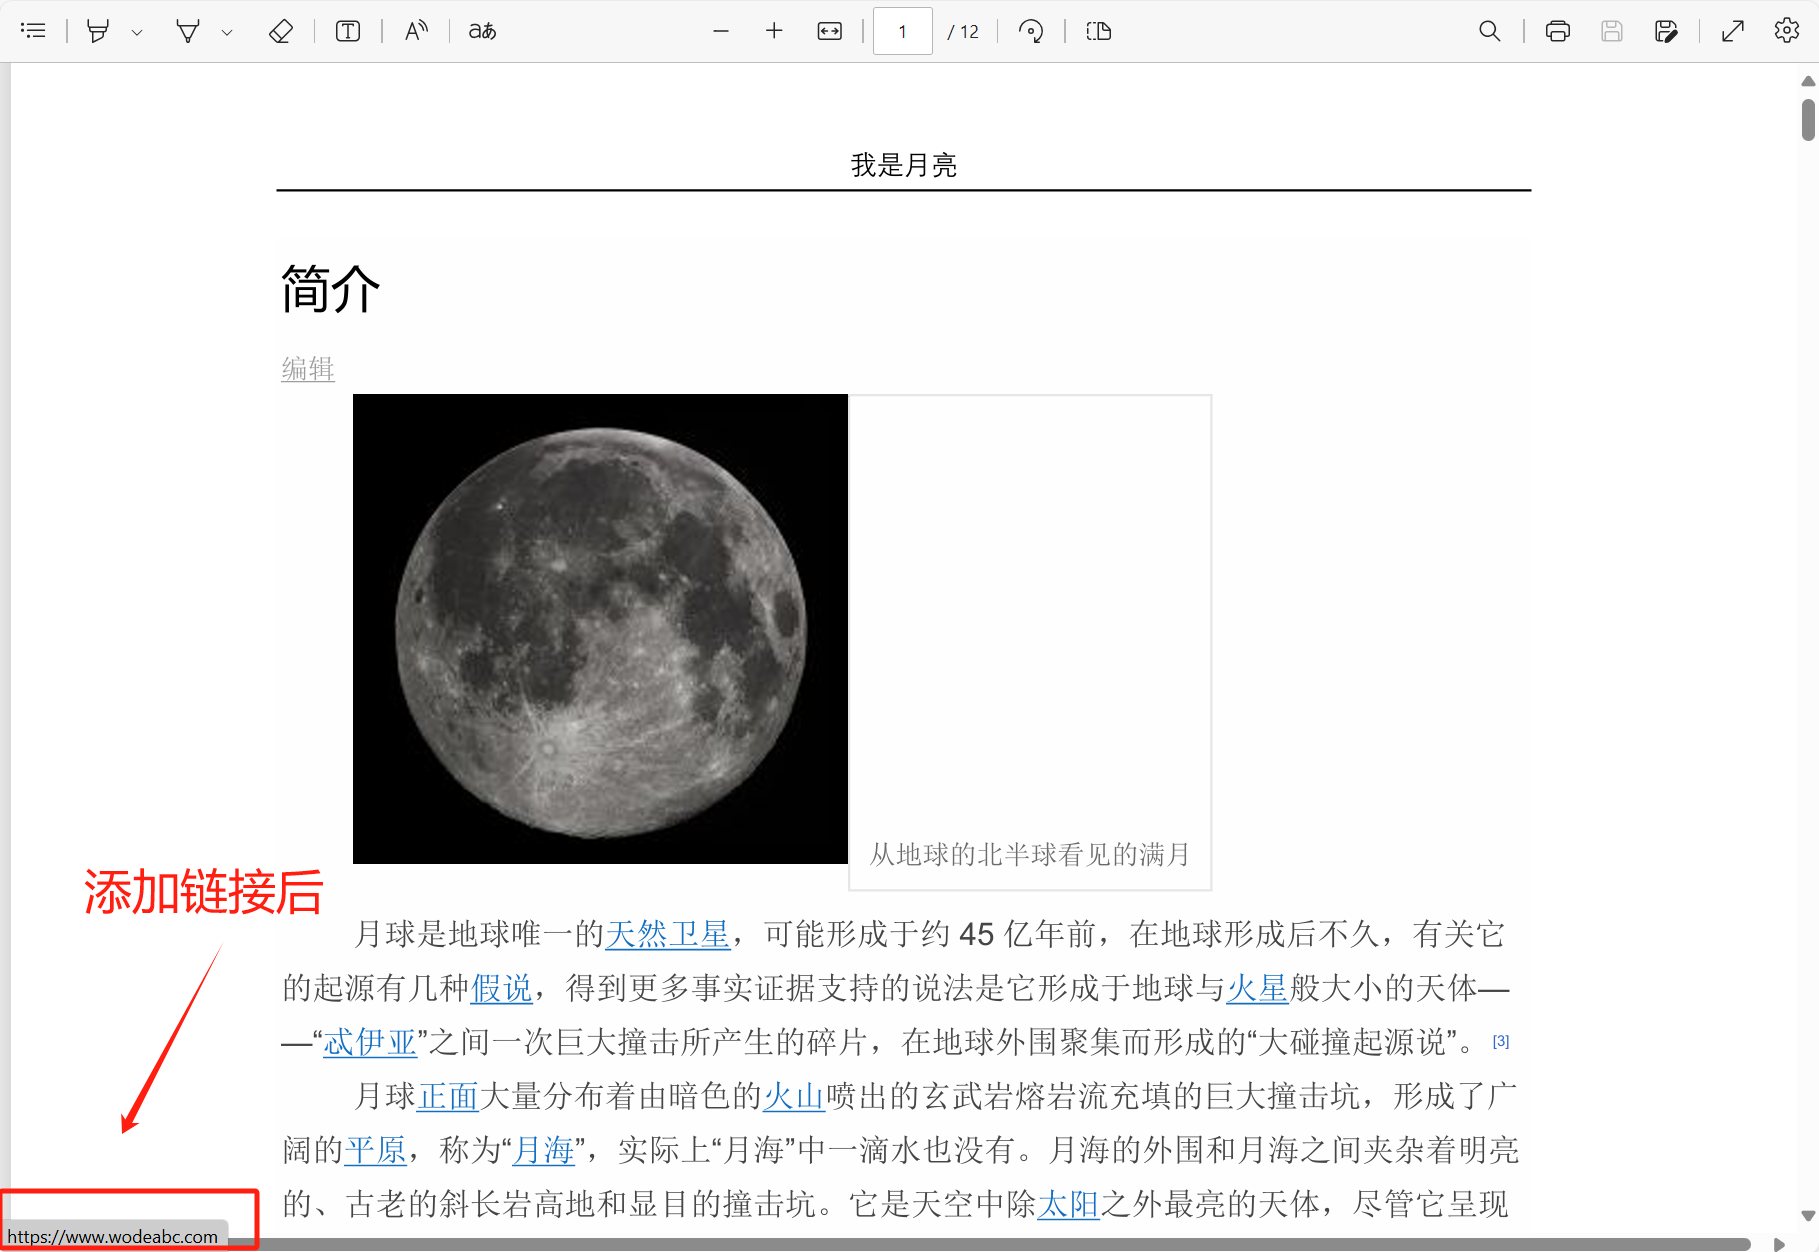Select the Add text annotation tool
The width and height of the screenshot is (1819, 1252).
[348, 31]
